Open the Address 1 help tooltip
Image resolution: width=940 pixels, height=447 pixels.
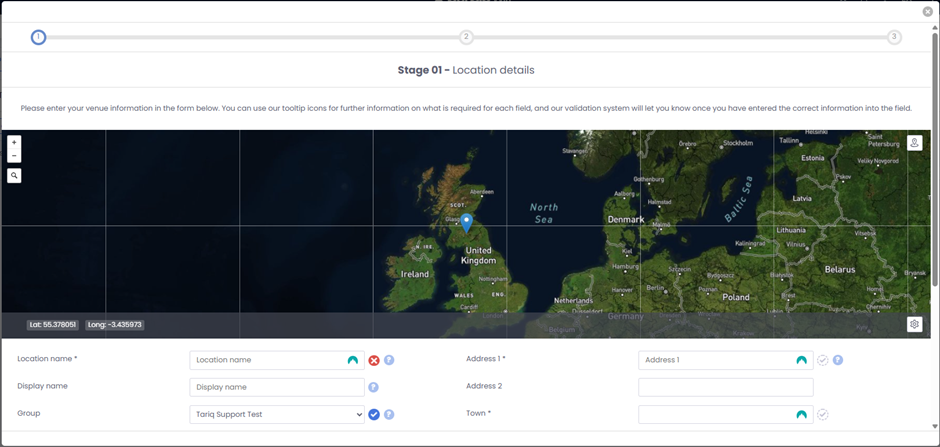(x=838, y=360)
